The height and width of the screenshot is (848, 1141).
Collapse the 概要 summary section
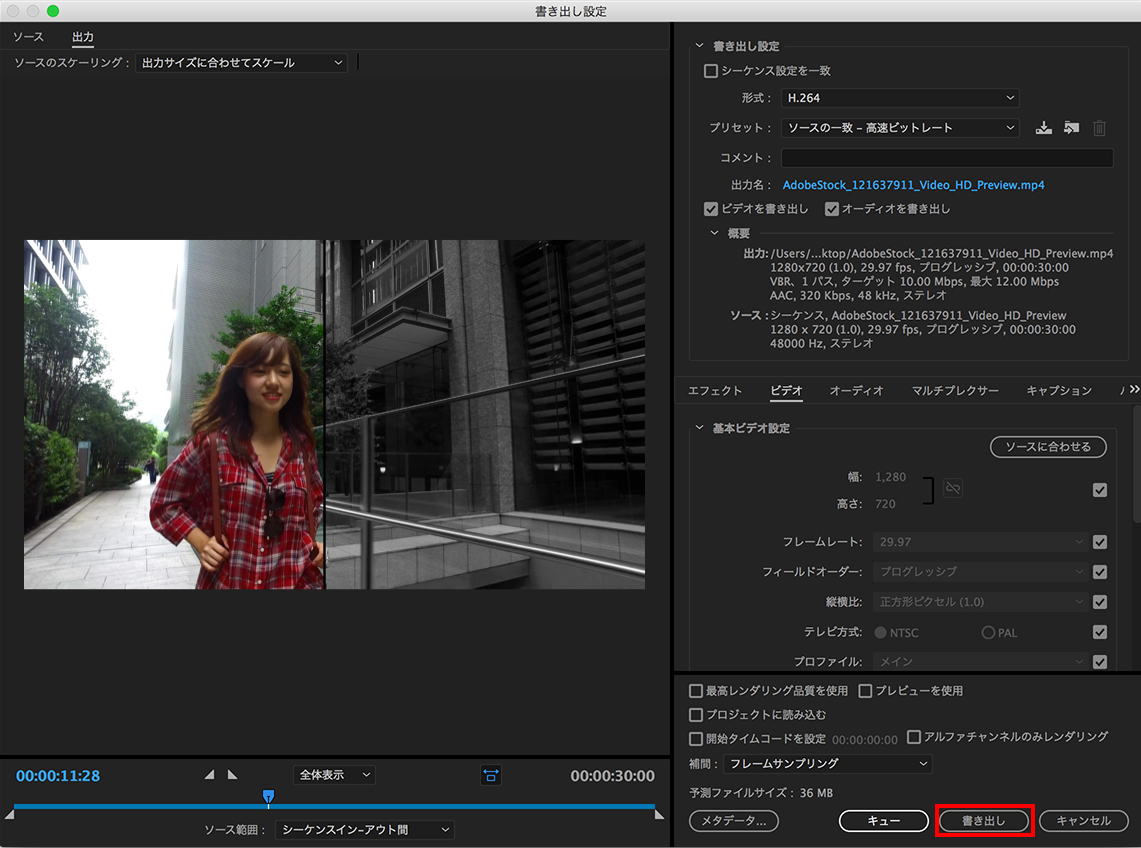click(x=715, y=233)
